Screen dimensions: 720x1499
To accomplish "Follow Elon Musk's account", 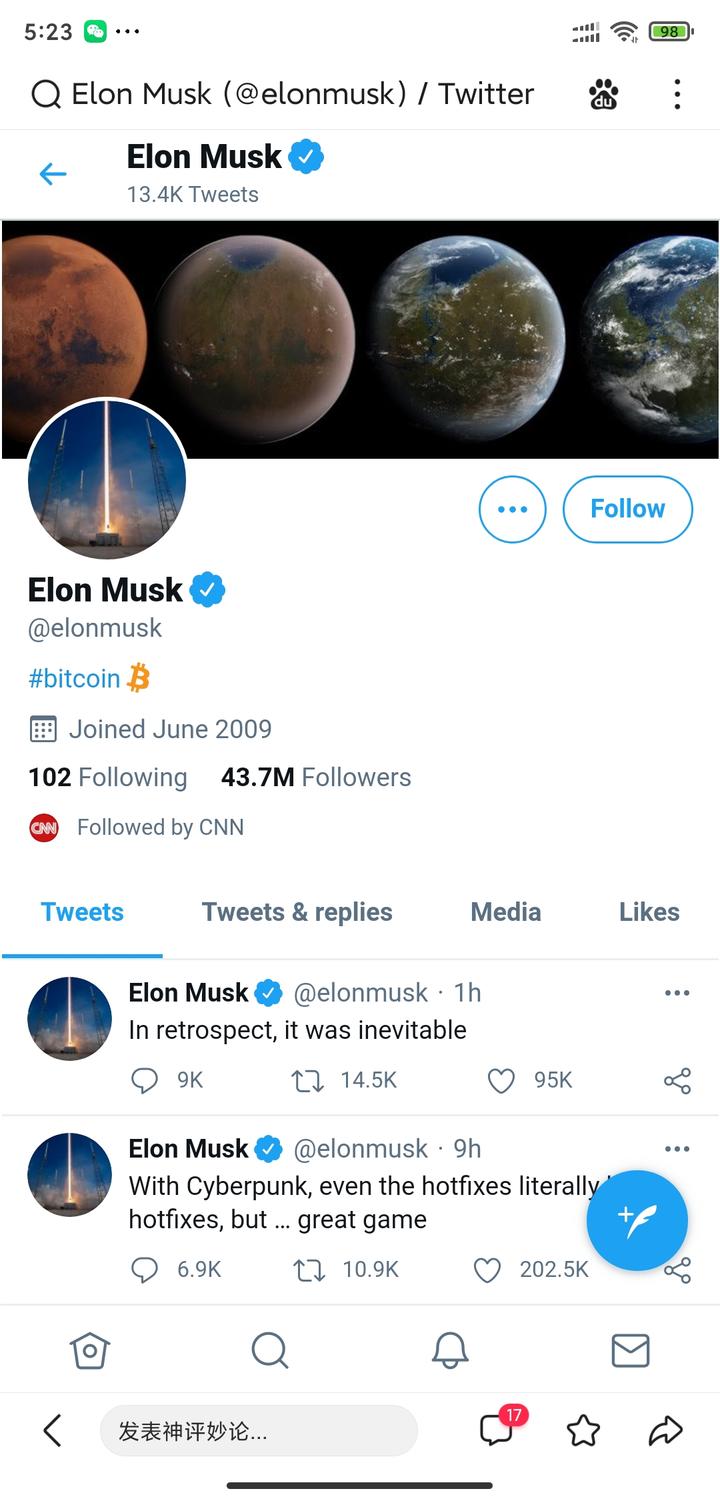I will pyautogui.click(x=627, y=509).
